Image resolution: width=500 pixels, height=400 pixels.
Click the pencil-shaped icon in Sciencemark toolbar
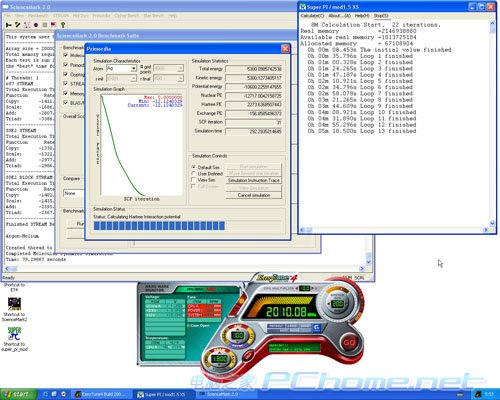pos(18,25)
